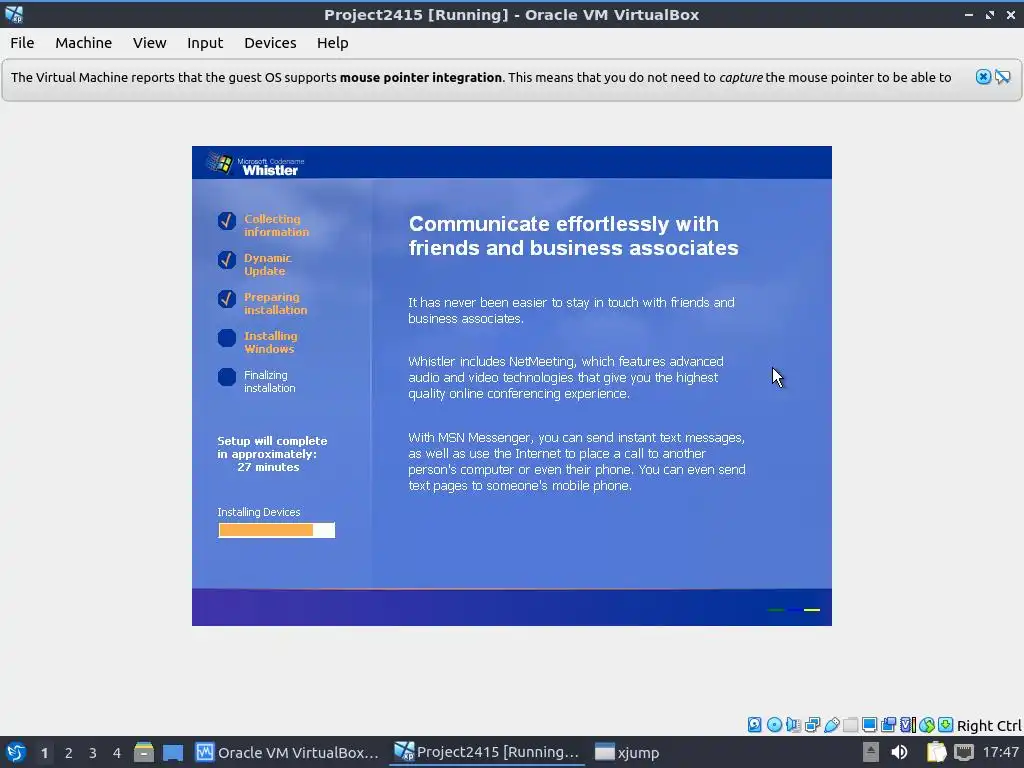The image size is (1024, 768).
Task: Click the Dynamic Update checkmark bullet
Action: pyautogui.click(x=227, y=260)
